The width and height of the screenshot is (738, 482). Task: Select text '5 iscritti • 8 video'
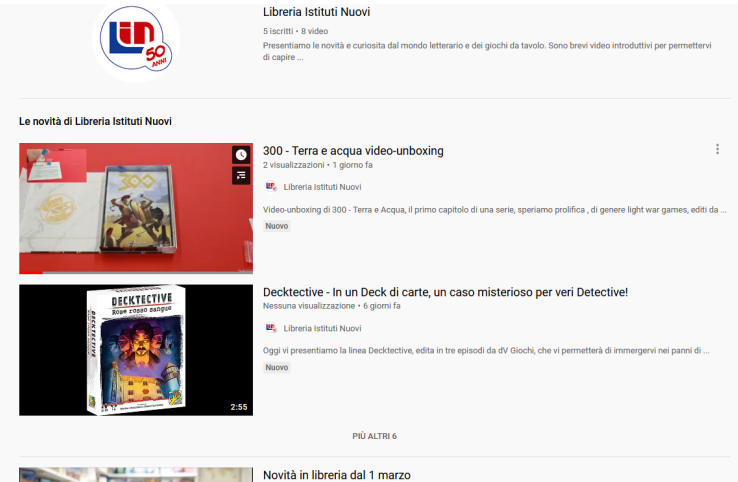coord(296,31)
